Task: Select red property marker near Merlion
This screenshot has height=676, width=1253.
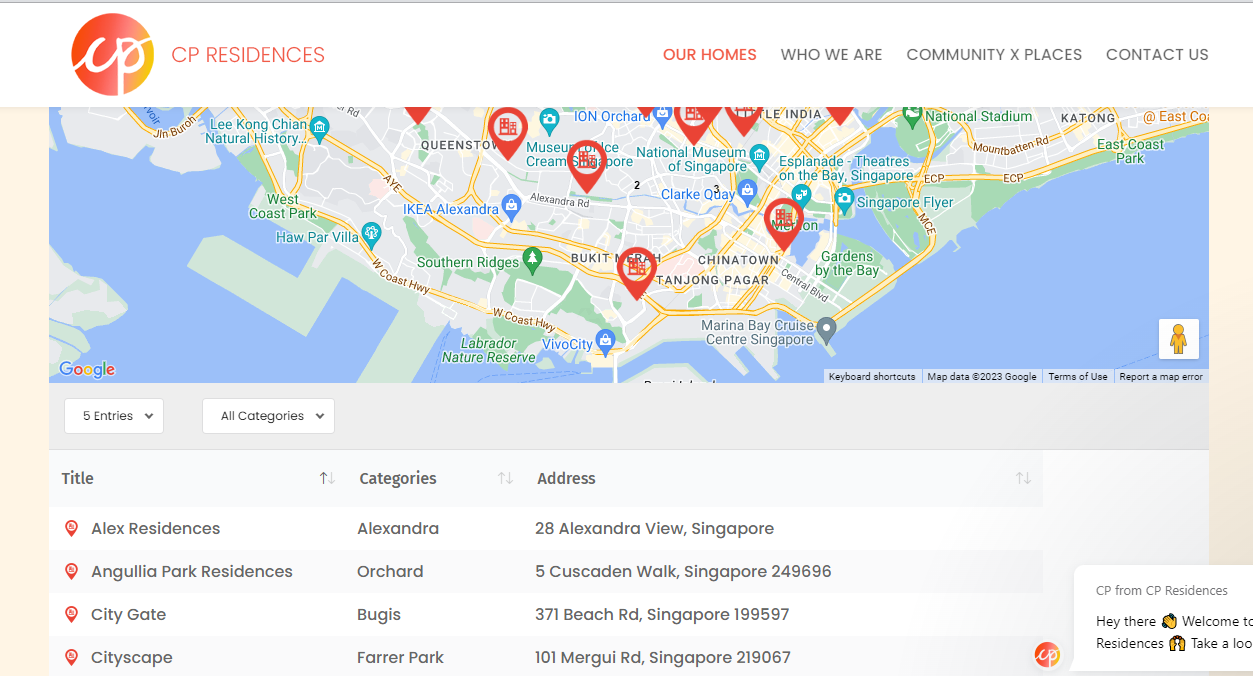Action: (783, 222)
